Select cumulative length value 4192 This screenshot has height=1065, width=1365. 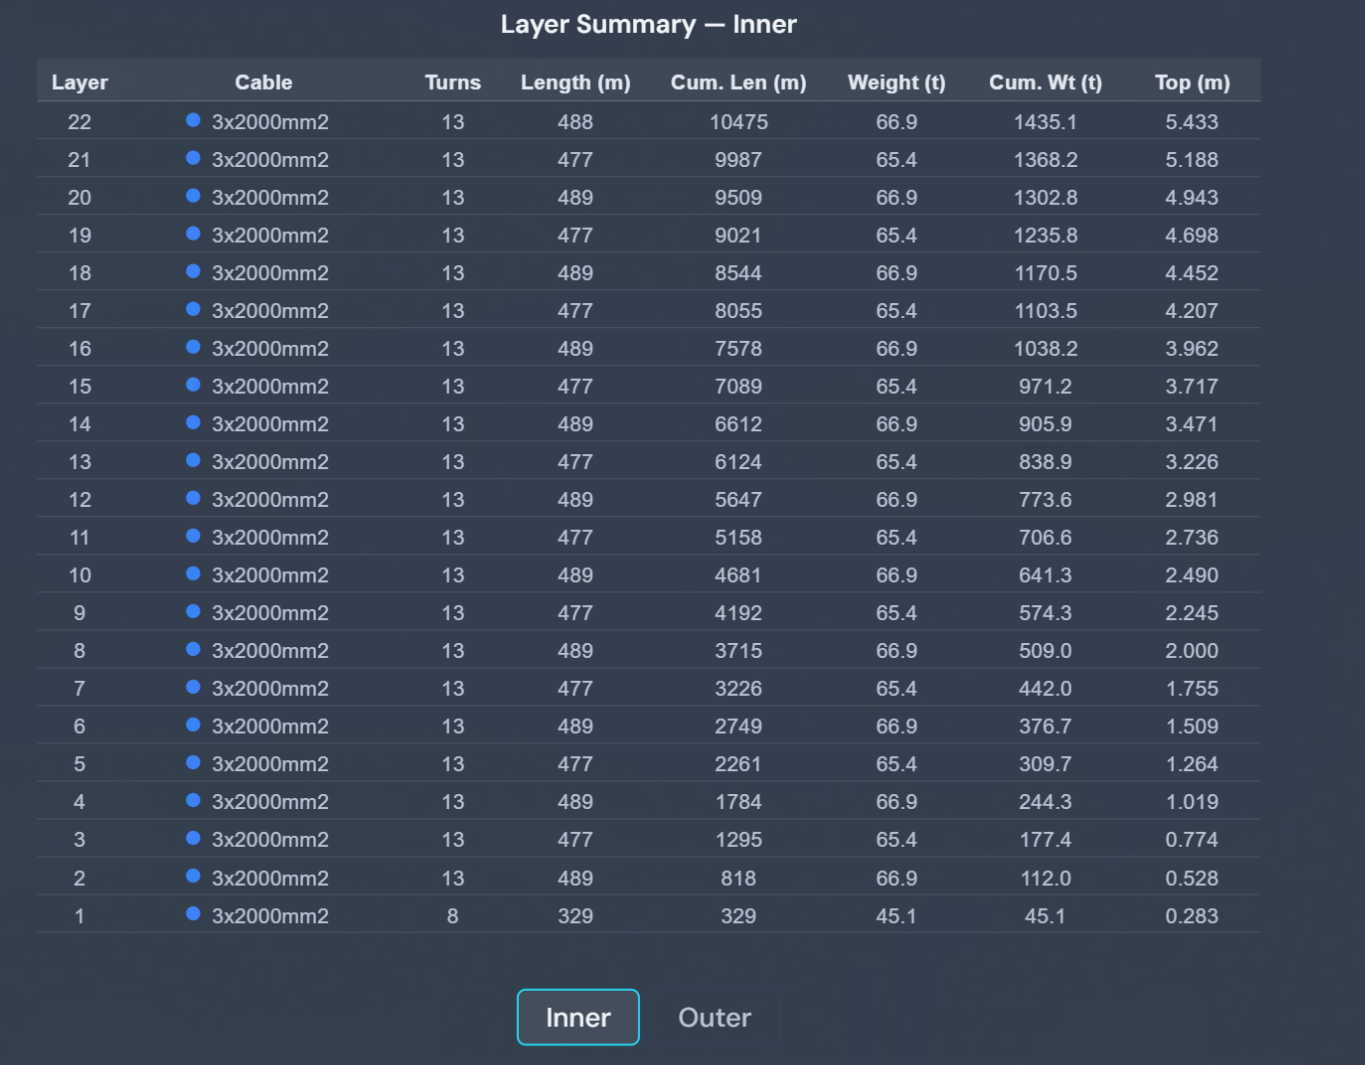(738, 613)
